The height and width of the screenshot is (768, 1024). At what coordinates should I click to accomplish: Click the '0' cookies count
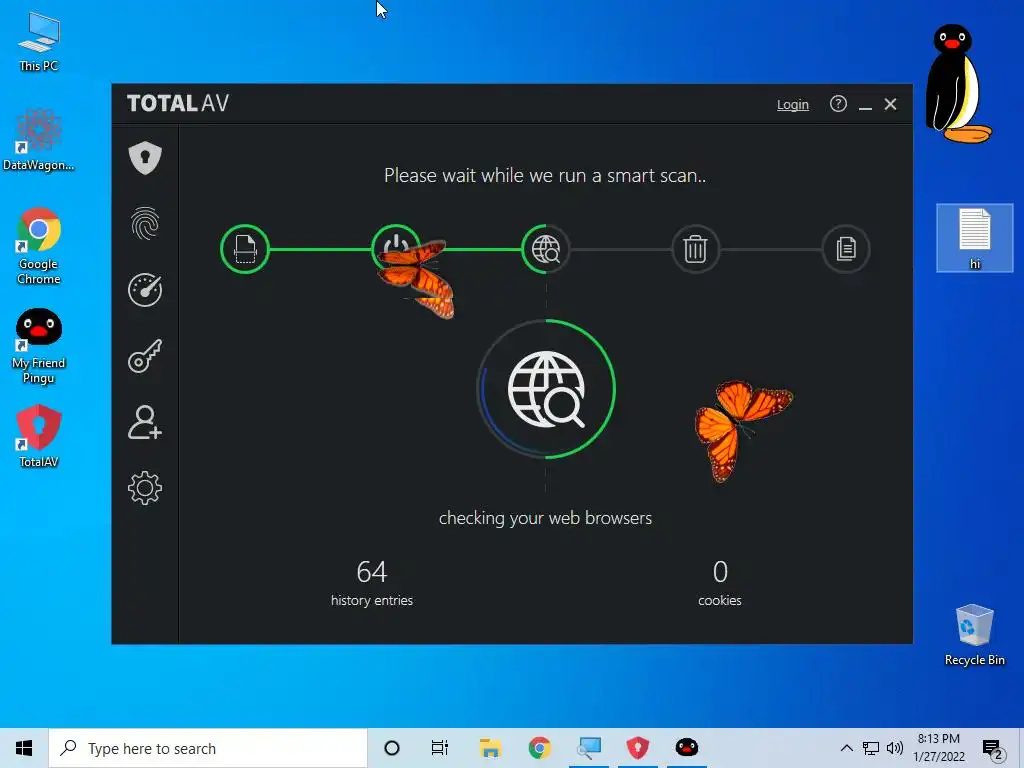click(720, 571)
